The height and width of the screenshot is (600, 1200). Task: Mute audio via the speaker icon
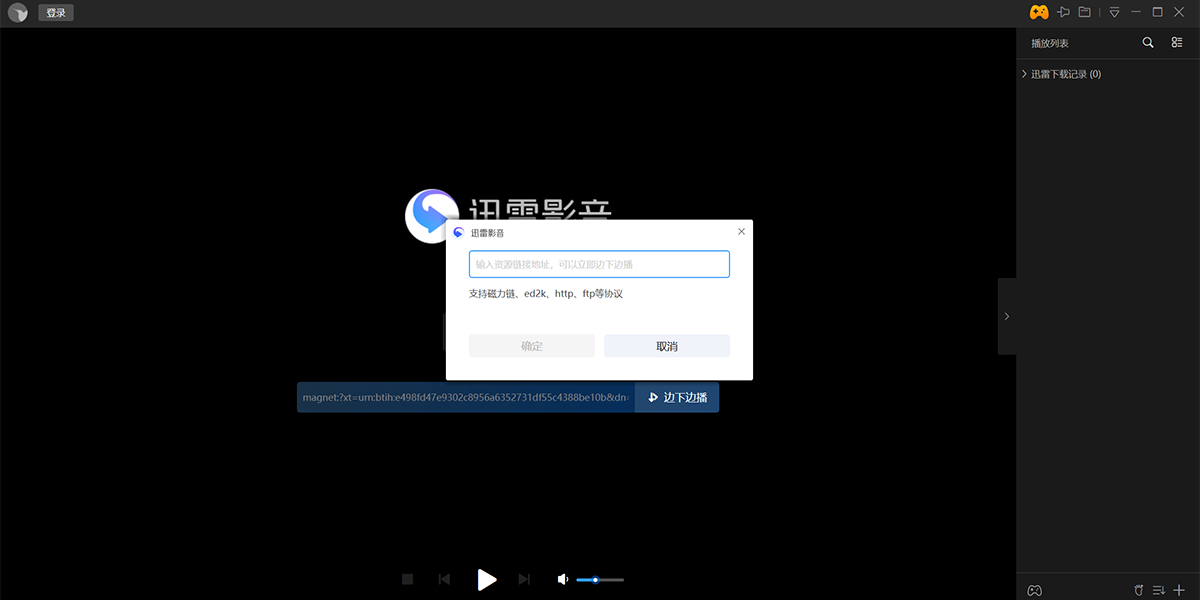[563, 579]
